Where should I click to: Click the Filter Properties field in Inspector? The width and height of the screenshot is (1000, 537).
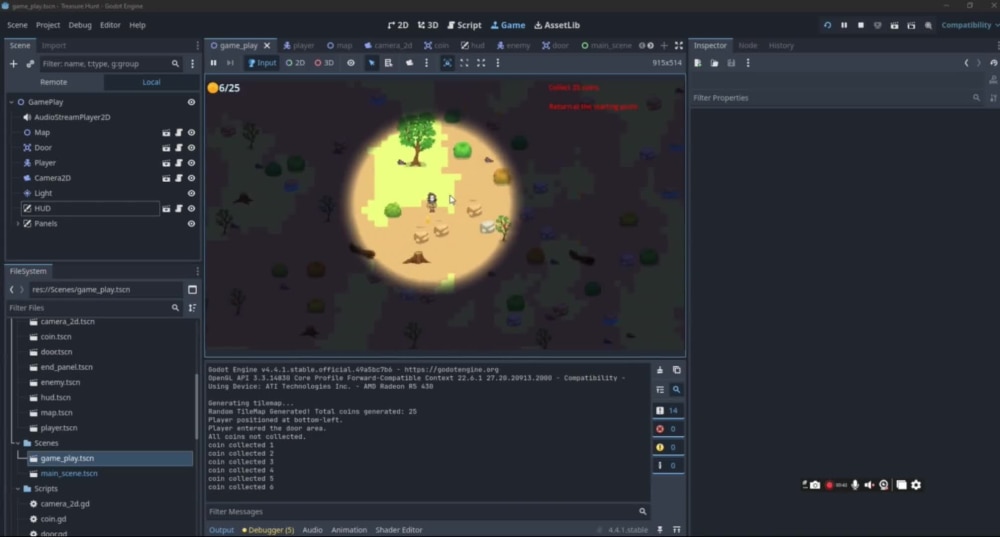tap(837, 98)
